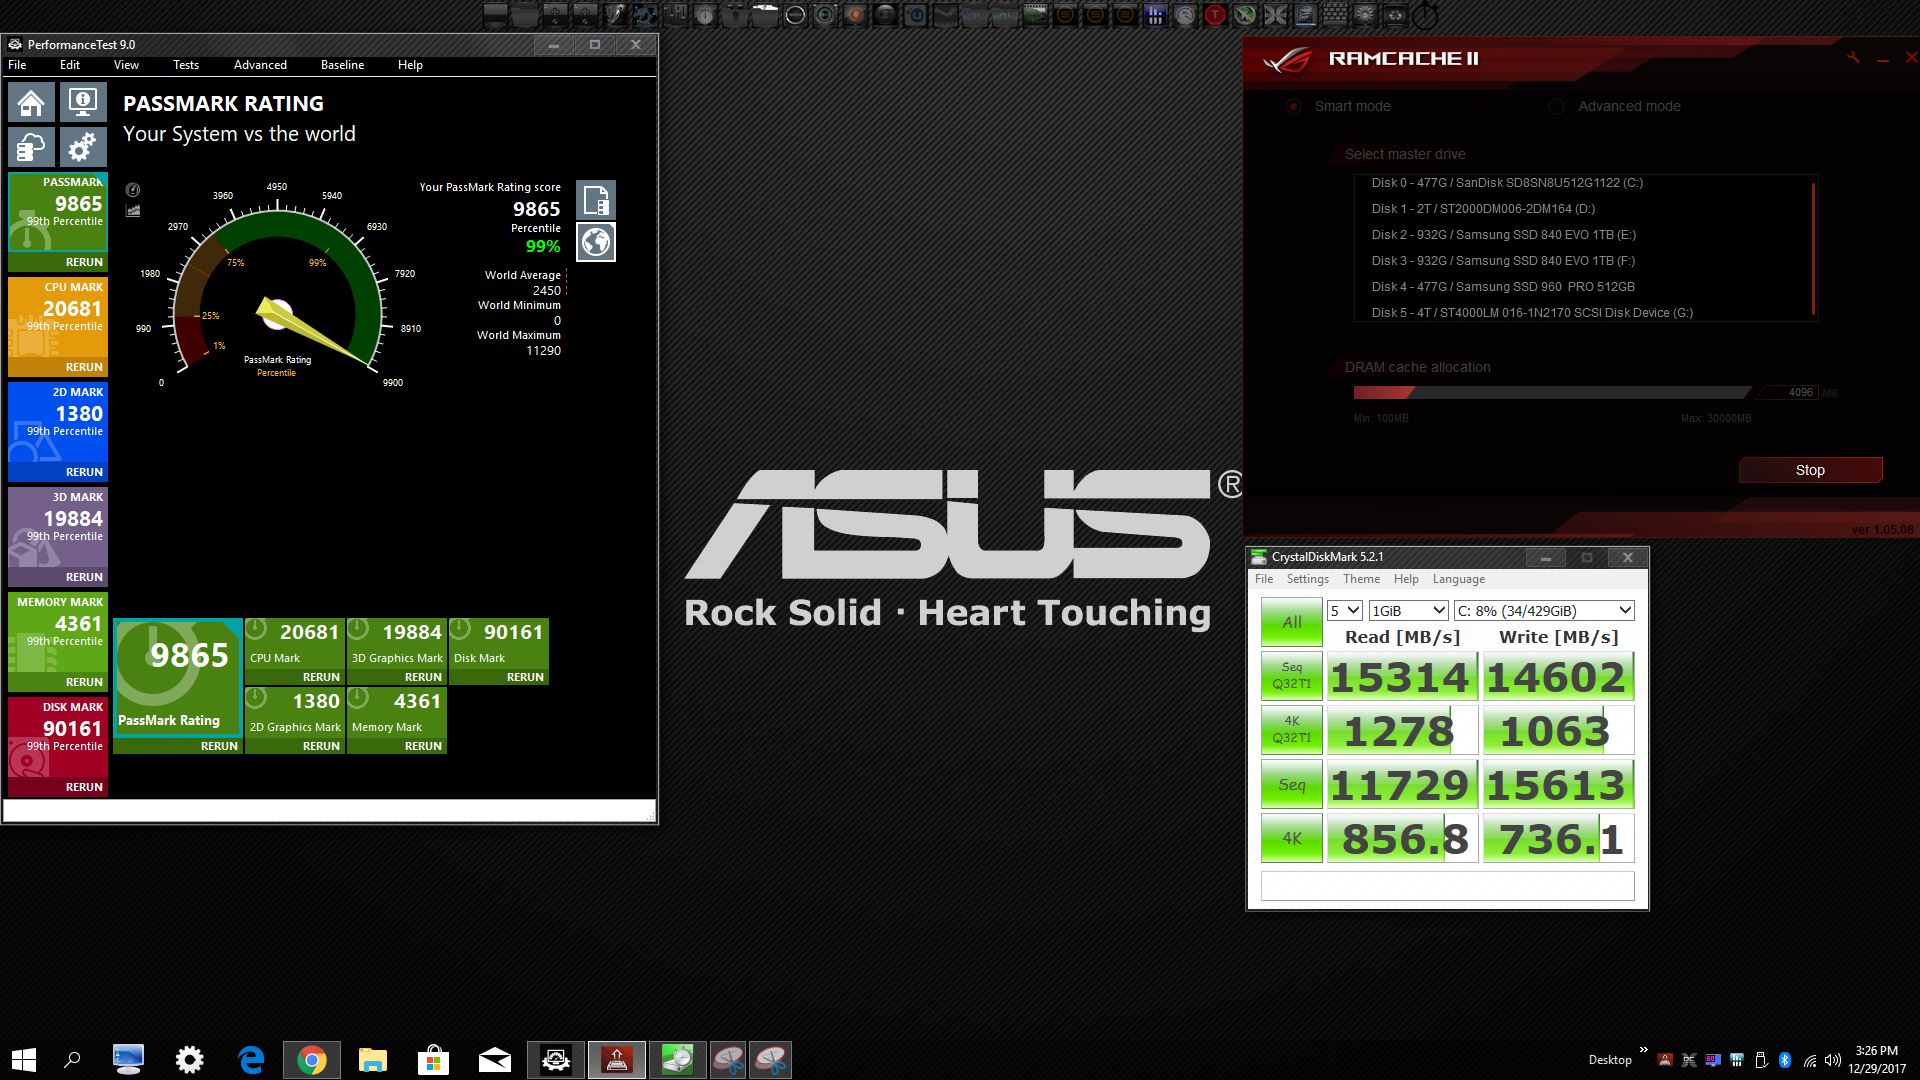Click the 4096 MB cache size field
1920x1080 pixels.
[x=1787, y=393]
